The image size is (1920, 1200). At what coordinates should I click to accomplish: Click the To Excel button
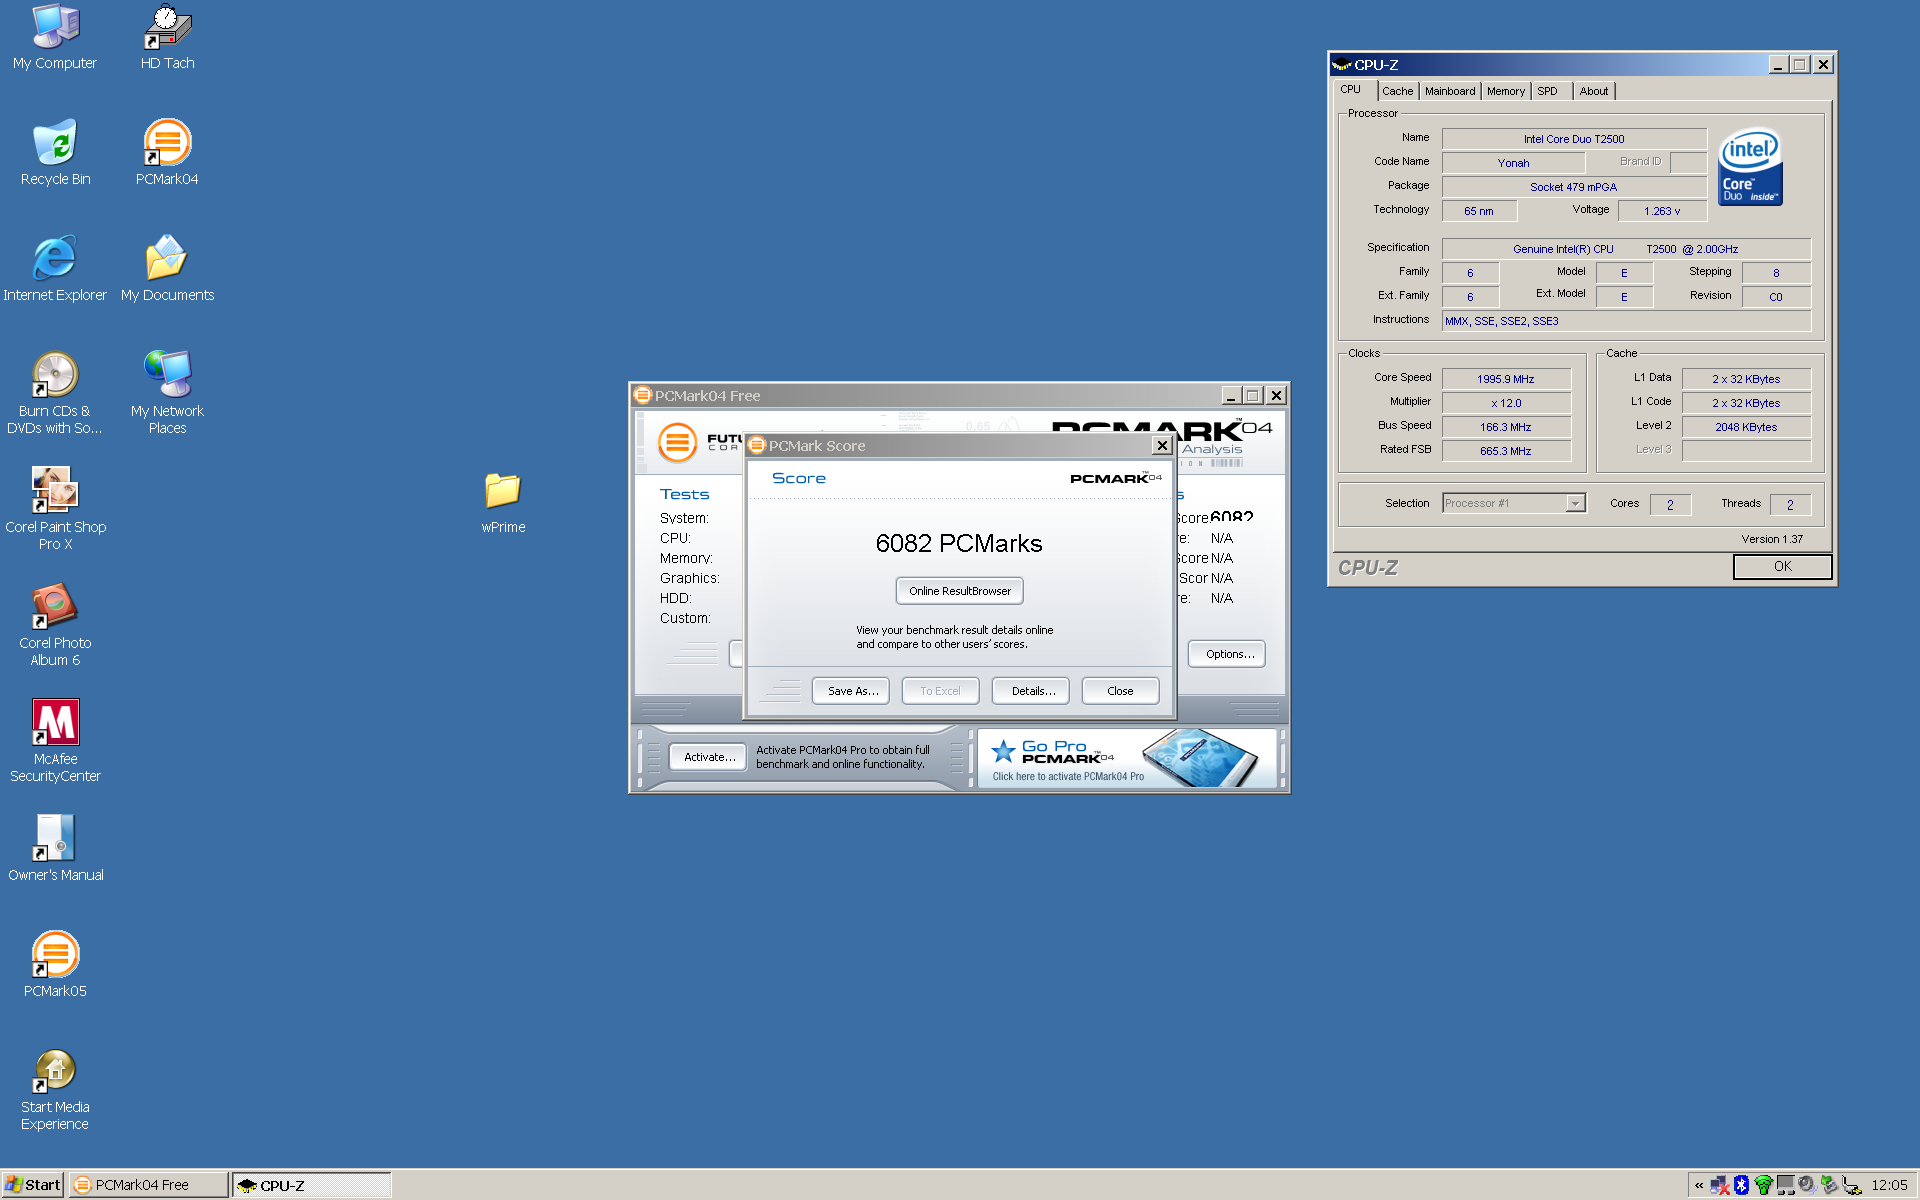coord(940,691)
